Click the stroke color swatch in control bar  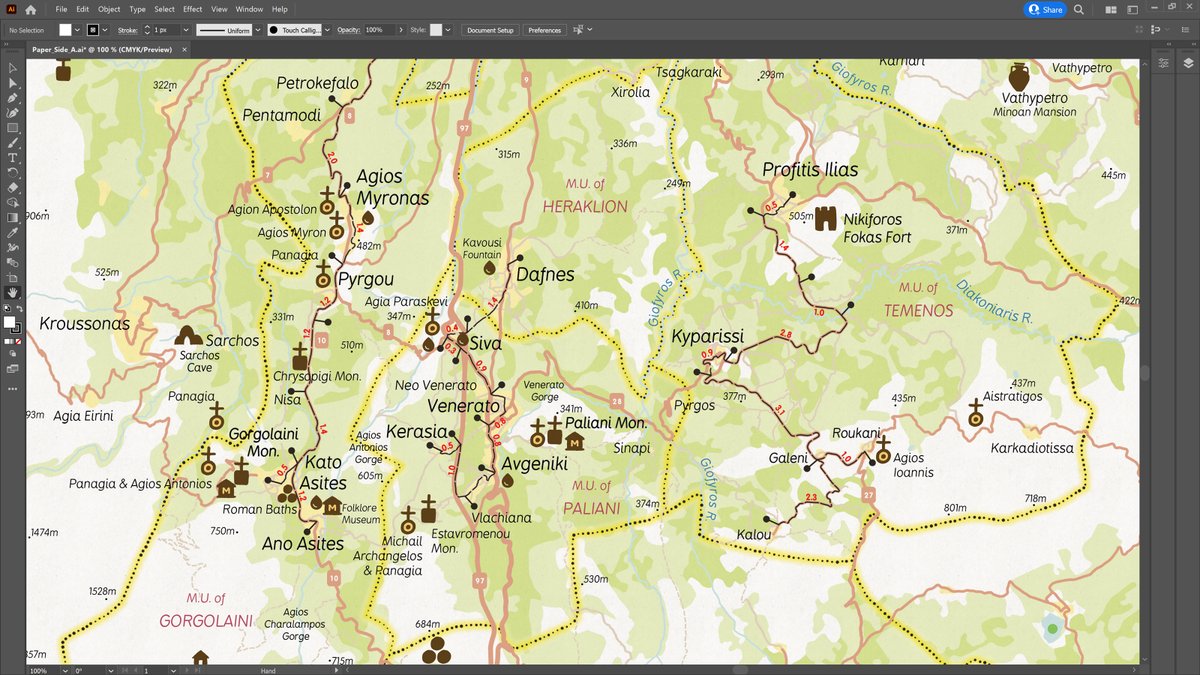coord(92,30)
